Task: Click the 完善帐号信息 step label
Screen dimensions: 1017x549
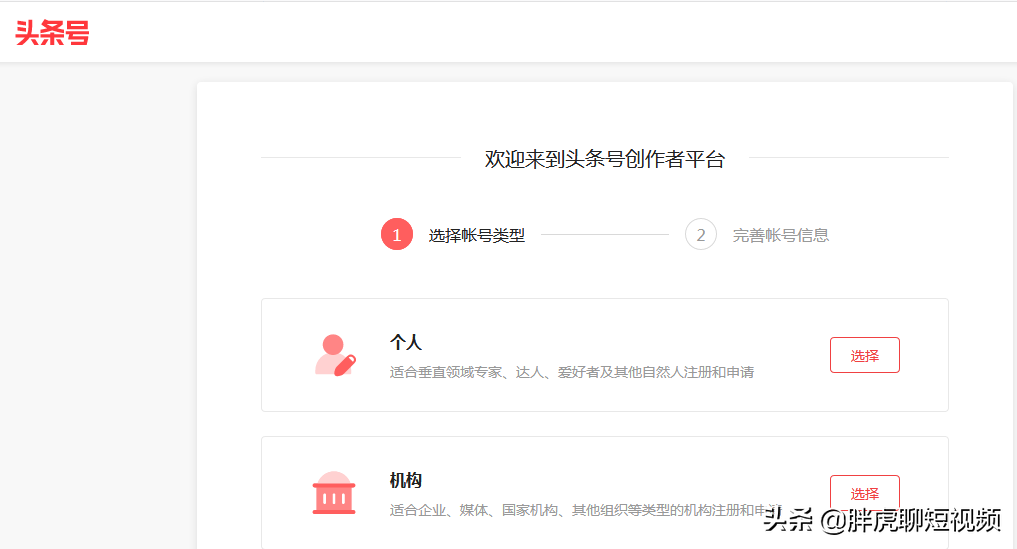Action: pyautogui.click(x=781, y=236)
